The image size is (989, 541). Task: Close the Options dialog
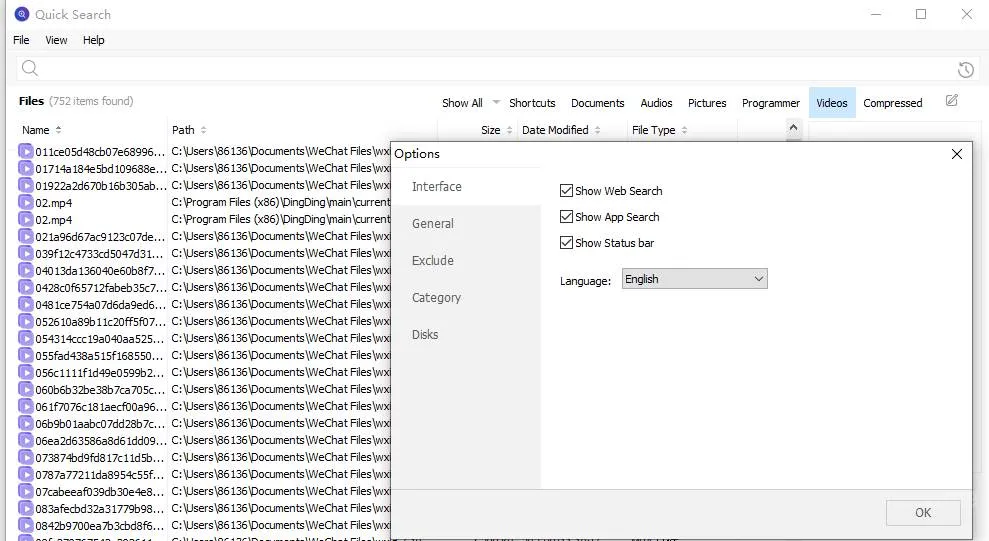click(957, 154)
